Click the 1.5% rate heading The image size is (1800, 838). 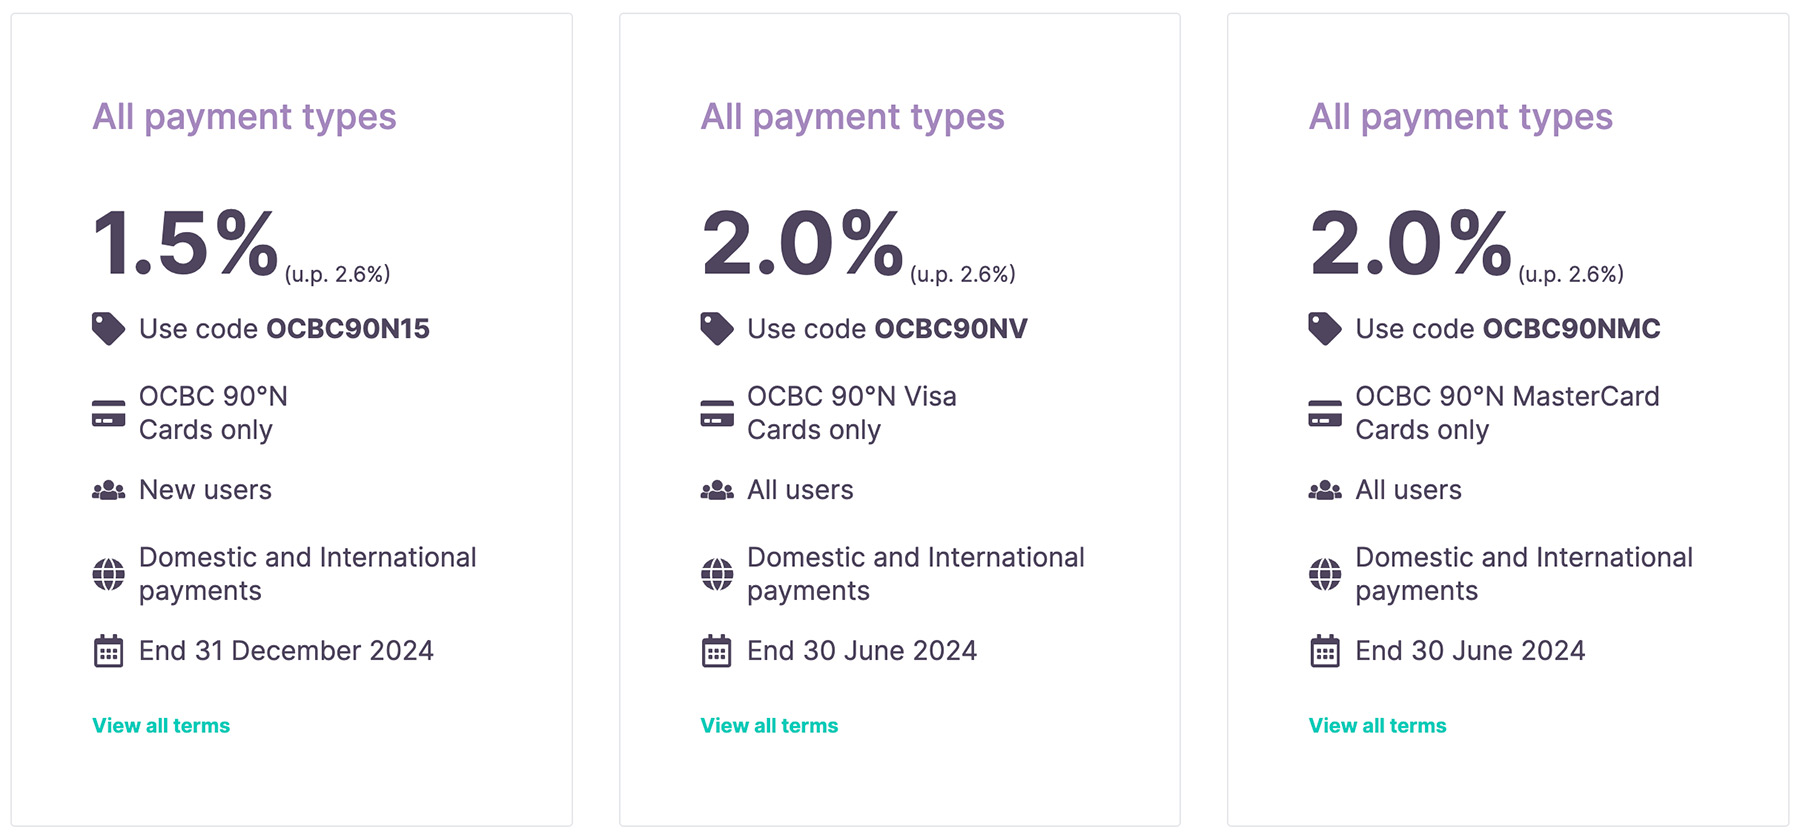pyautogui.click(x=185, y=243)
